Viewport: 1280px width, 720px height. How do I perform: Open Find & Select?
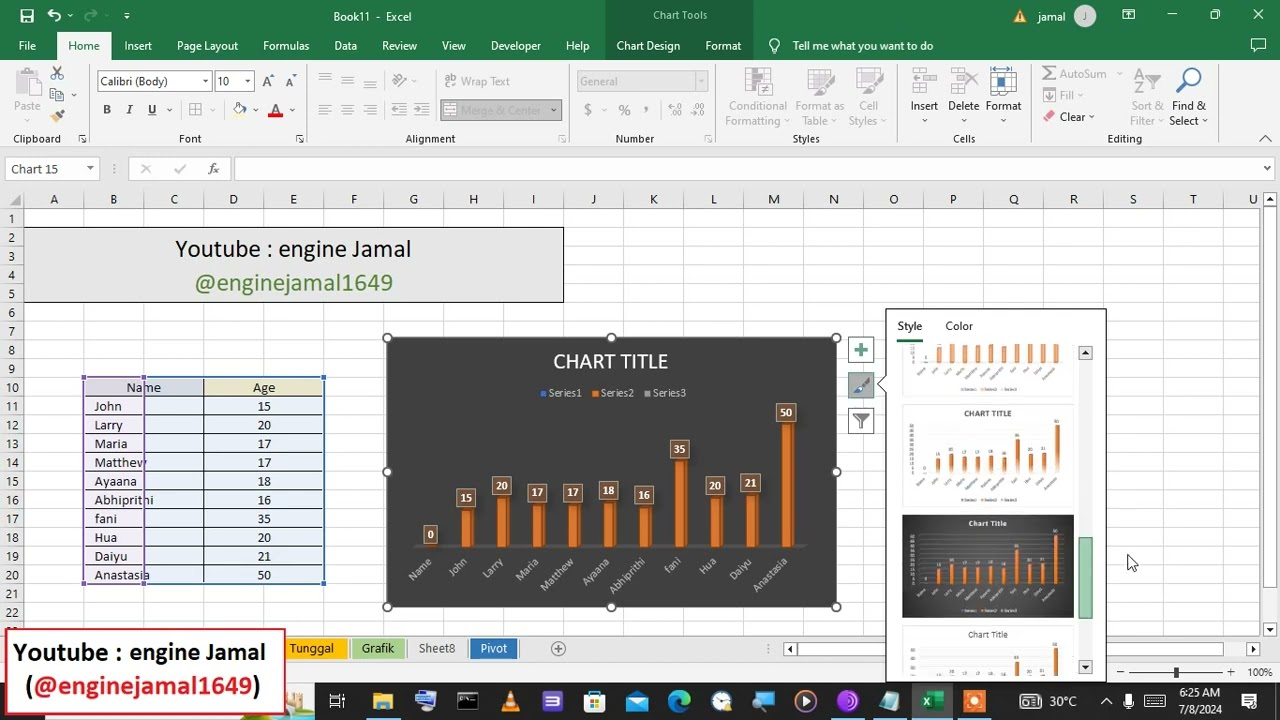coord(1189,97)
